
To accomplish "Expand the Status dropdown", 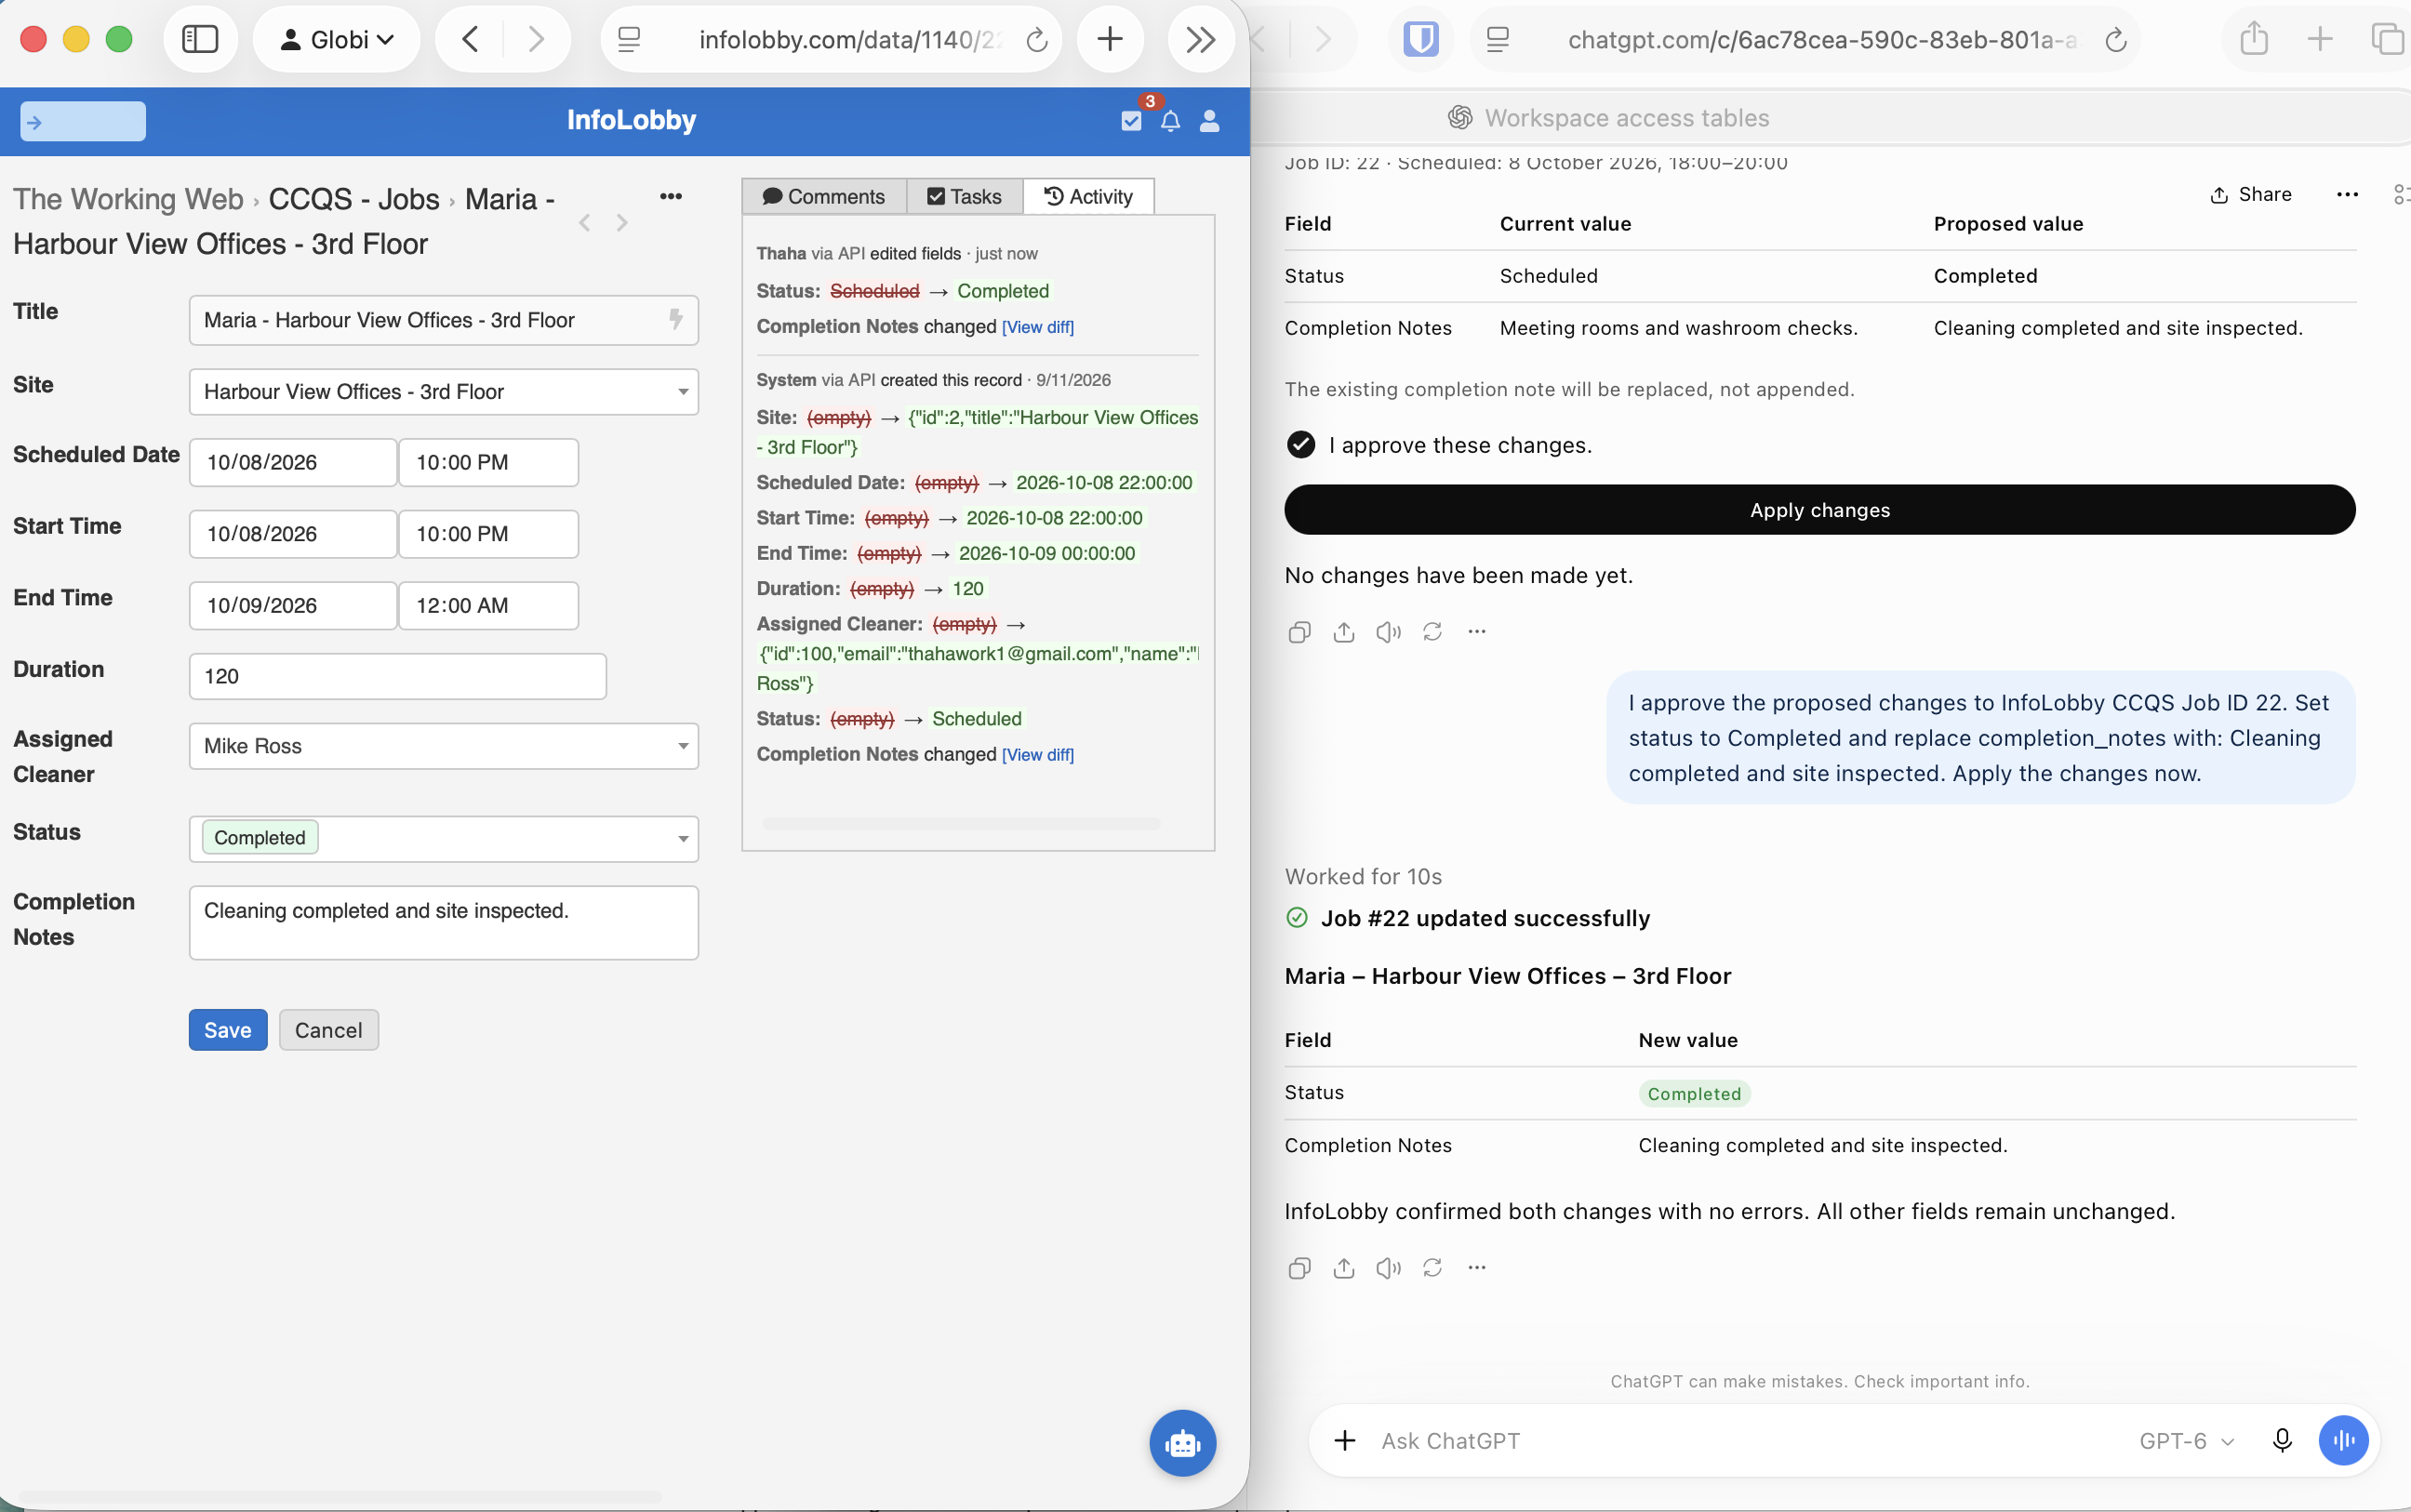I will [x=683, y=839].
